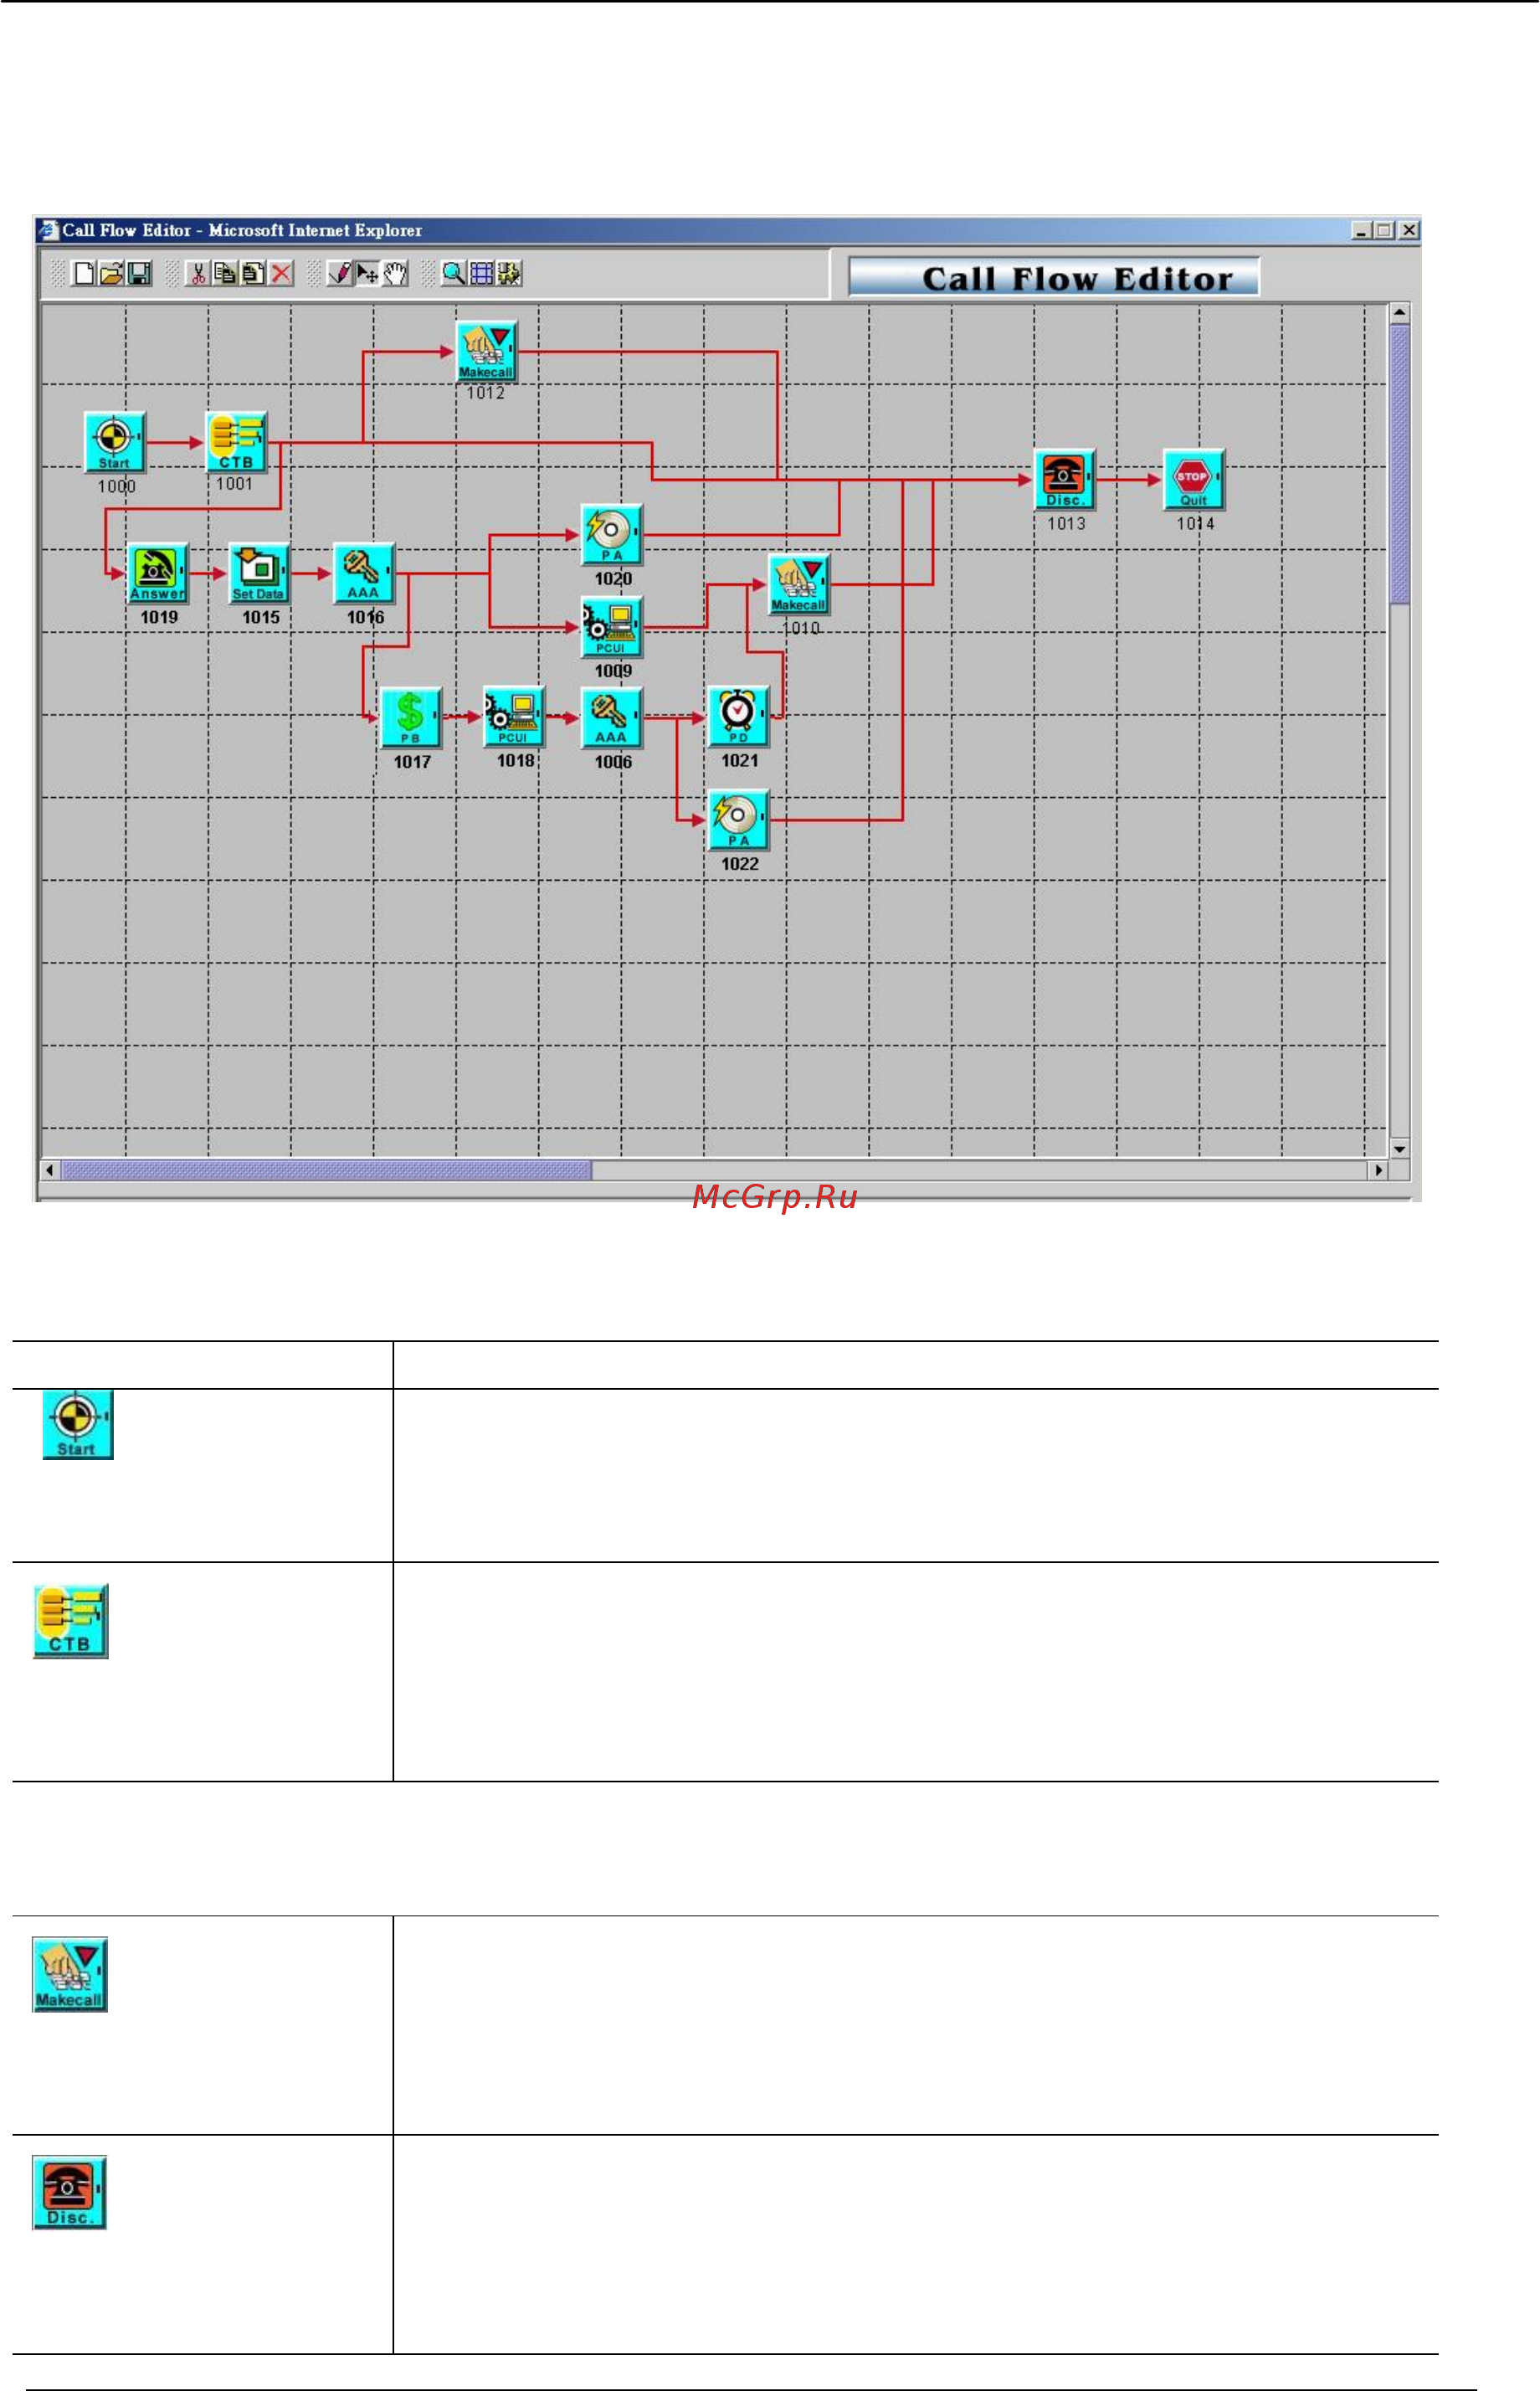Select the AAA node 1016
The width and height of the screenshot is (1540, 2391).
coord(364,573)
